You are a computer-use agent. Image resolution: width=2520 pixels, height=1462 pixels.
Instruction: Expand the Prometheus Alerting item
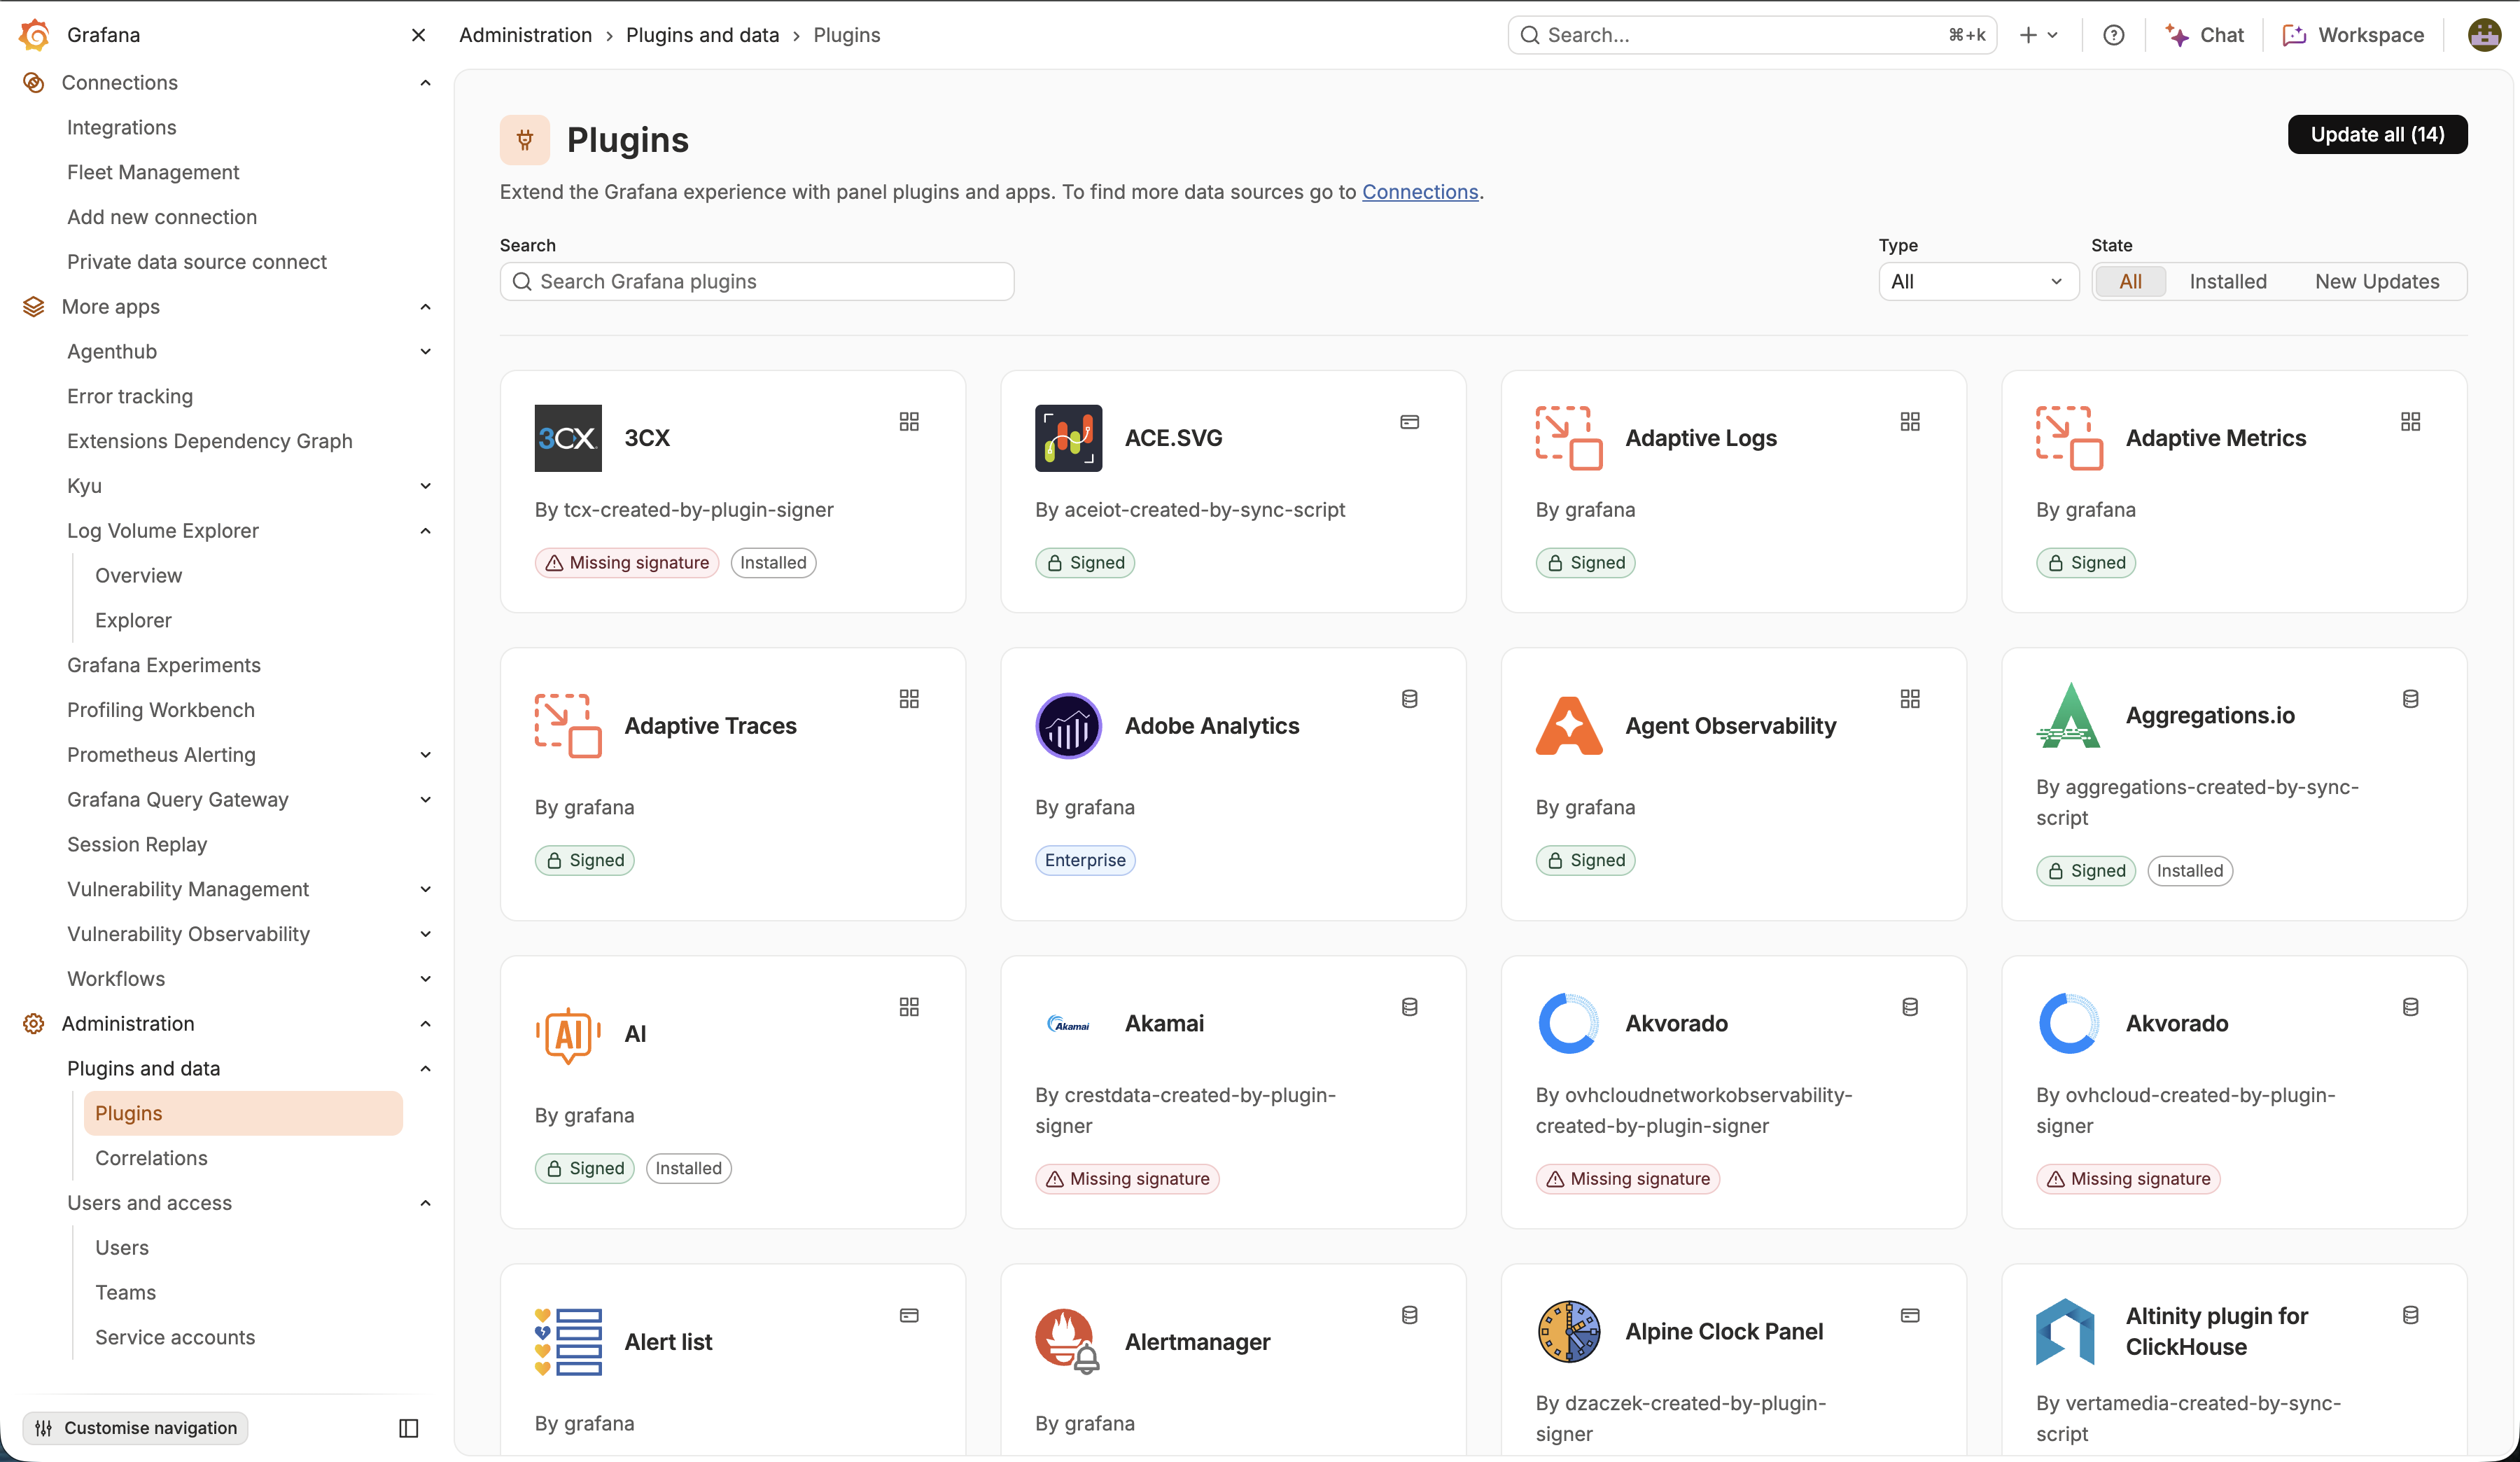426,755
